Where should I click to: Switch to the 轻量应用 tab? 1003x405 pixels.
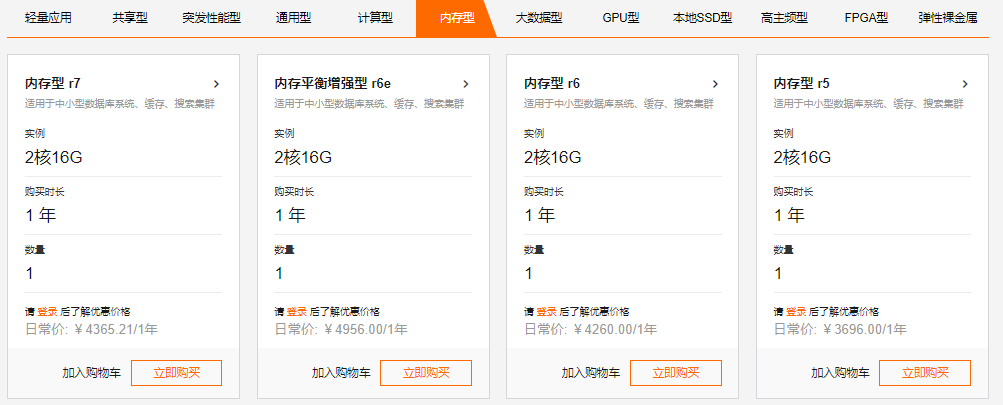(x=48, y=18)
